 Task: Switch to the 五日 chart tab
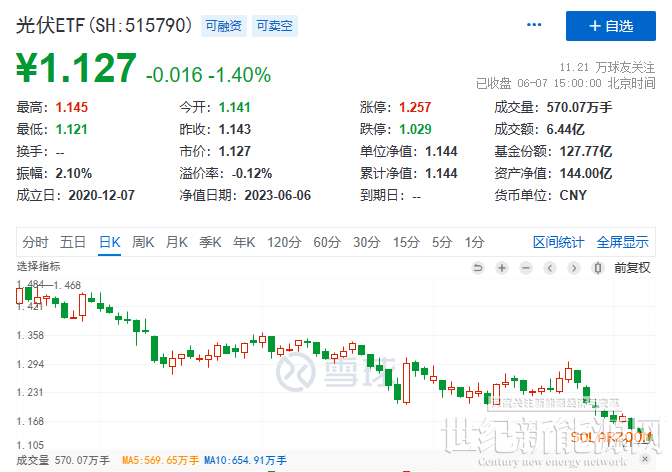[72, 242]
